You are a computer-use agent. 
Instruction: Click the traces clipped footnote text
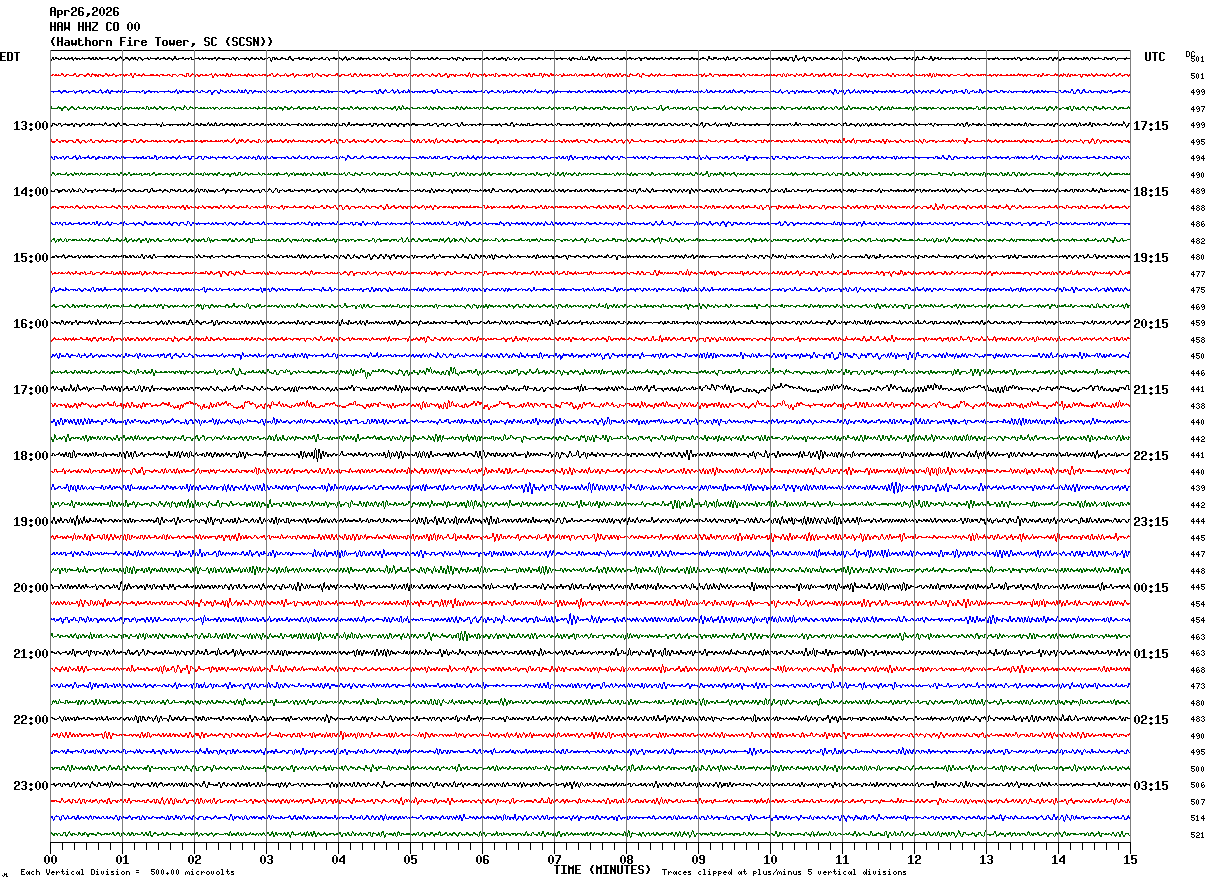784,872
